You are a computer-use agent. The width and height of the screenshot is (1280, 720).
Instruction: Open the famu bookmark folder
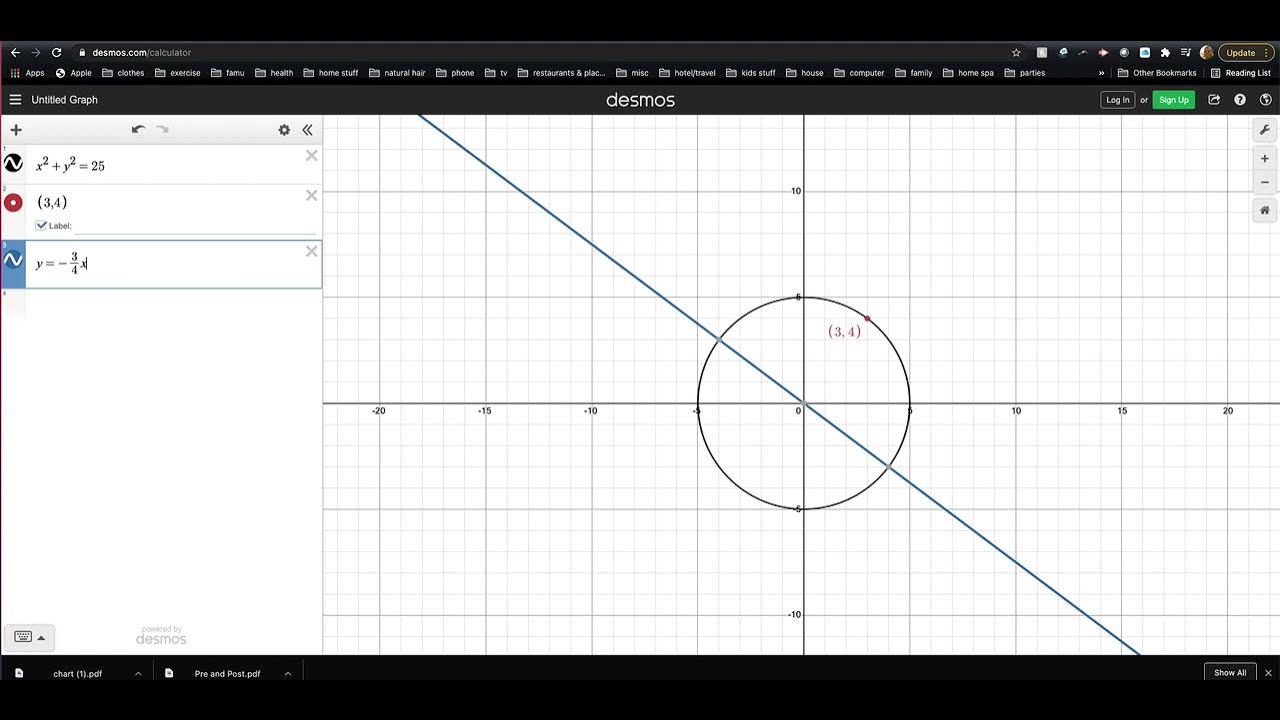(227, 73)
